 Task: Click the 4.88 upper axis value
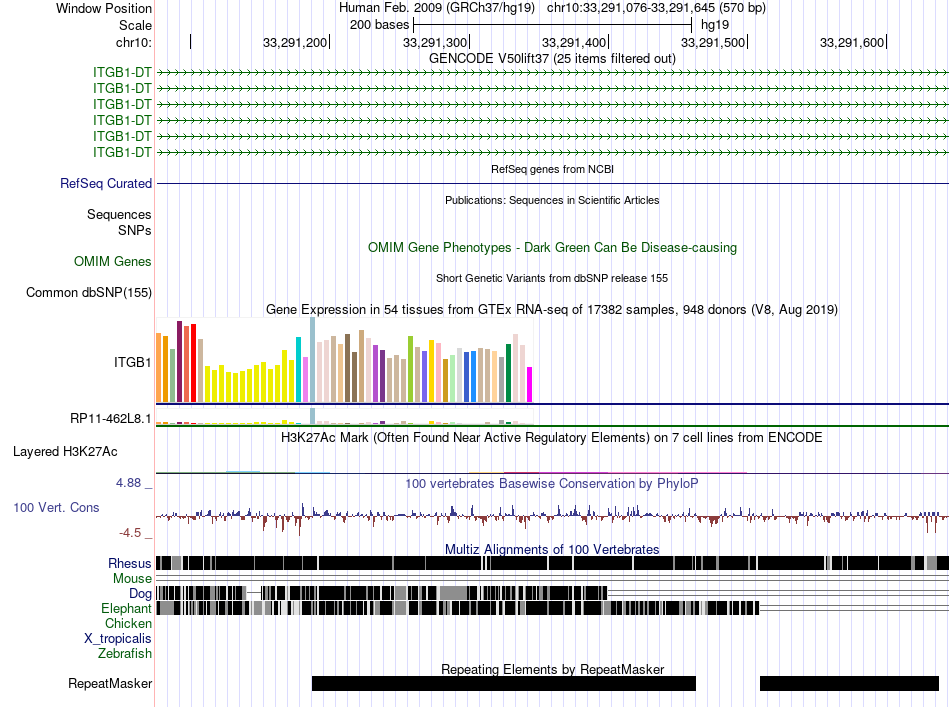coord(128,483)
